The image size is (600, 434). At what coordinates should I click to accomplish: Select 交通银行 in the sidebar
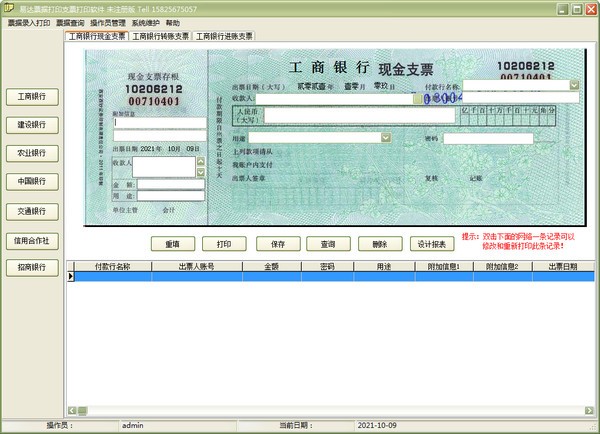coord(32,212)
